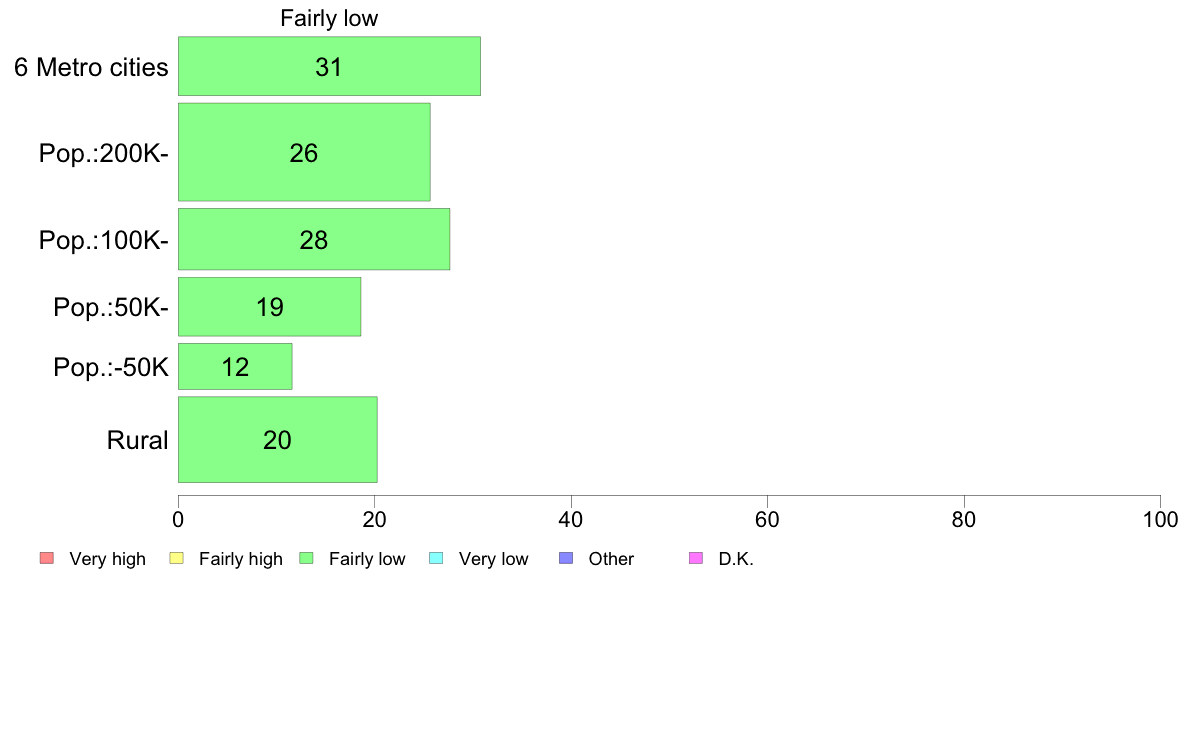Select the Pop.:-50K bar showing 12
This screenshot has width=1188, height=736.
click(236, 367)
